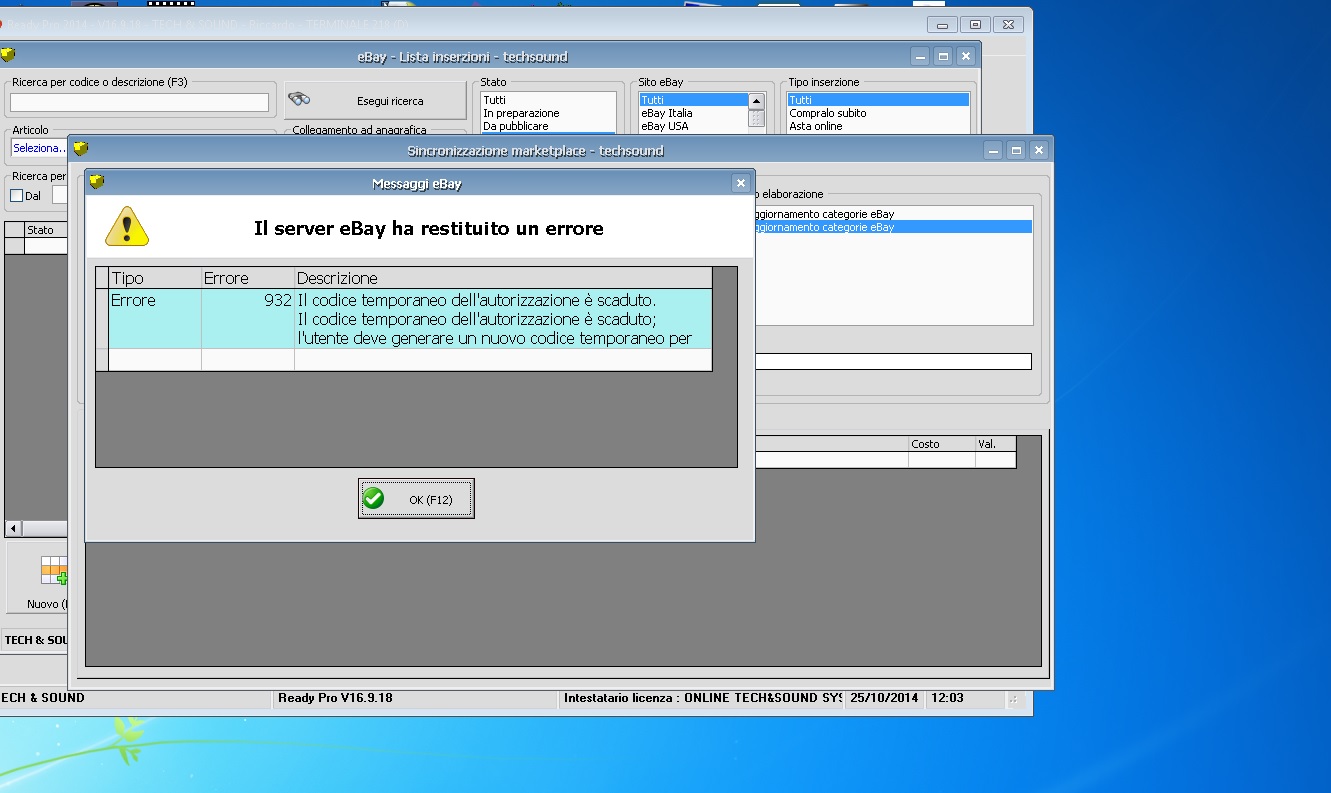
Task: Click the 'Stato' column header in Lista inserzioni grid
Action: click(45, 230)
